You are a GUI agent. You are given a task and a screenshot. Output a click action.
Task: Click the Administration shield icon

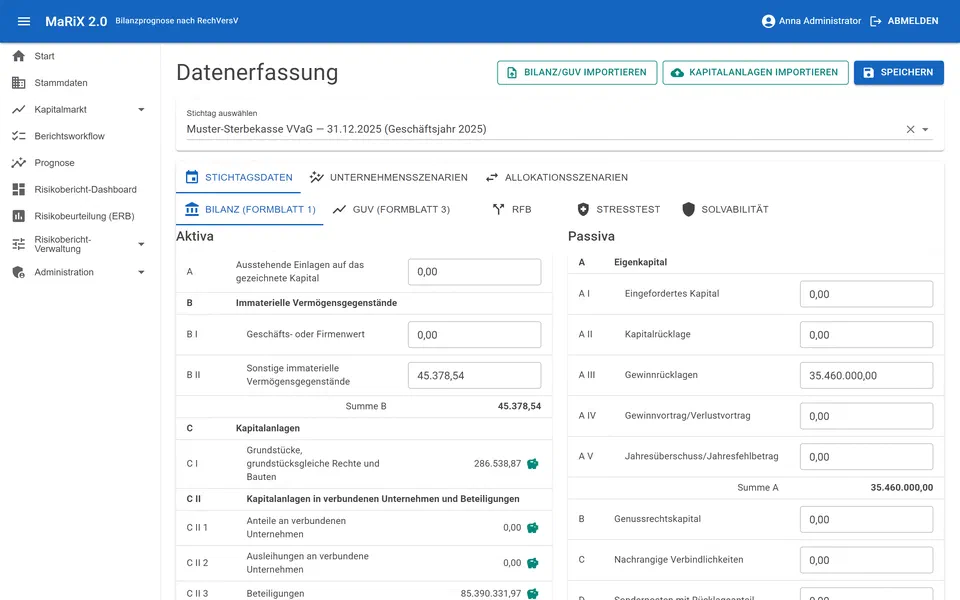point(19,272)
